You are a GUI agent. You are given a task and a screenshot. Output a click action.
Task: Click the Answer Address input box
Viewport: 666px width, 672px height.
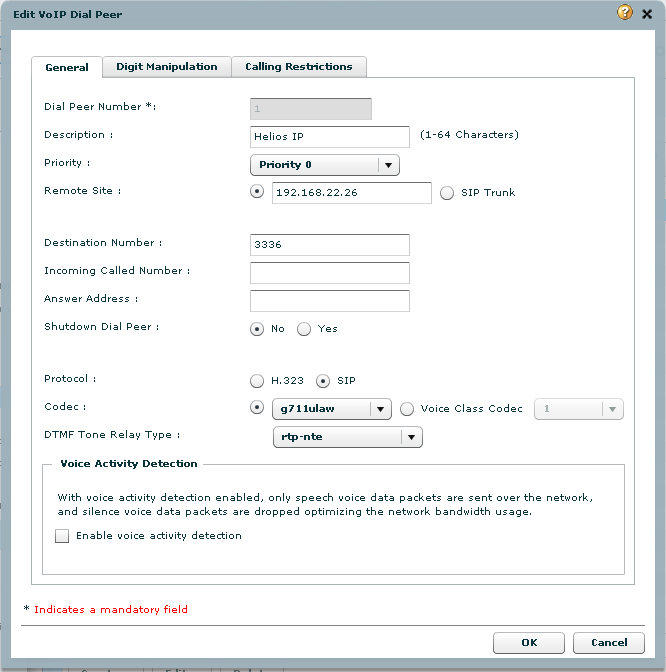pos(329,301)
